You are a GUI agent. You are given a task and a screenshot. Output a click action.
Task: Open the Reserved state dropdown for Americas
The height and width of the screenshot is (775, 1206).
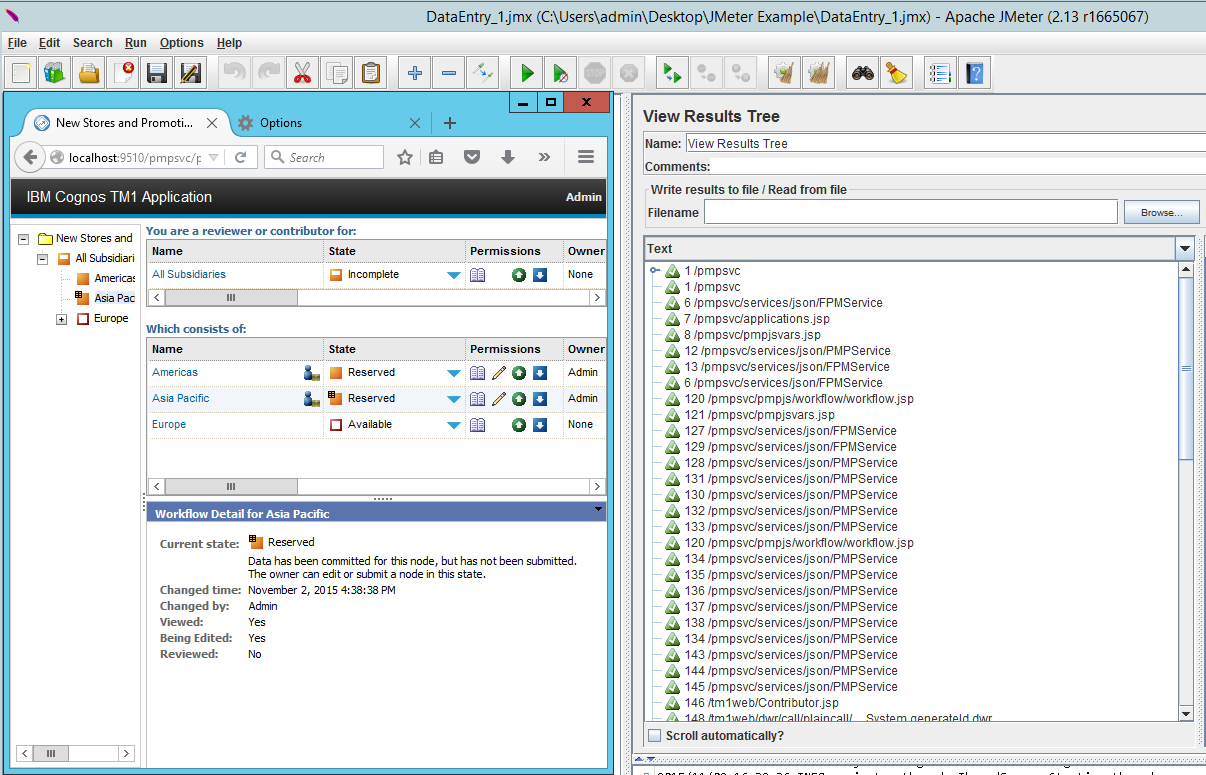tap(454, 373)
